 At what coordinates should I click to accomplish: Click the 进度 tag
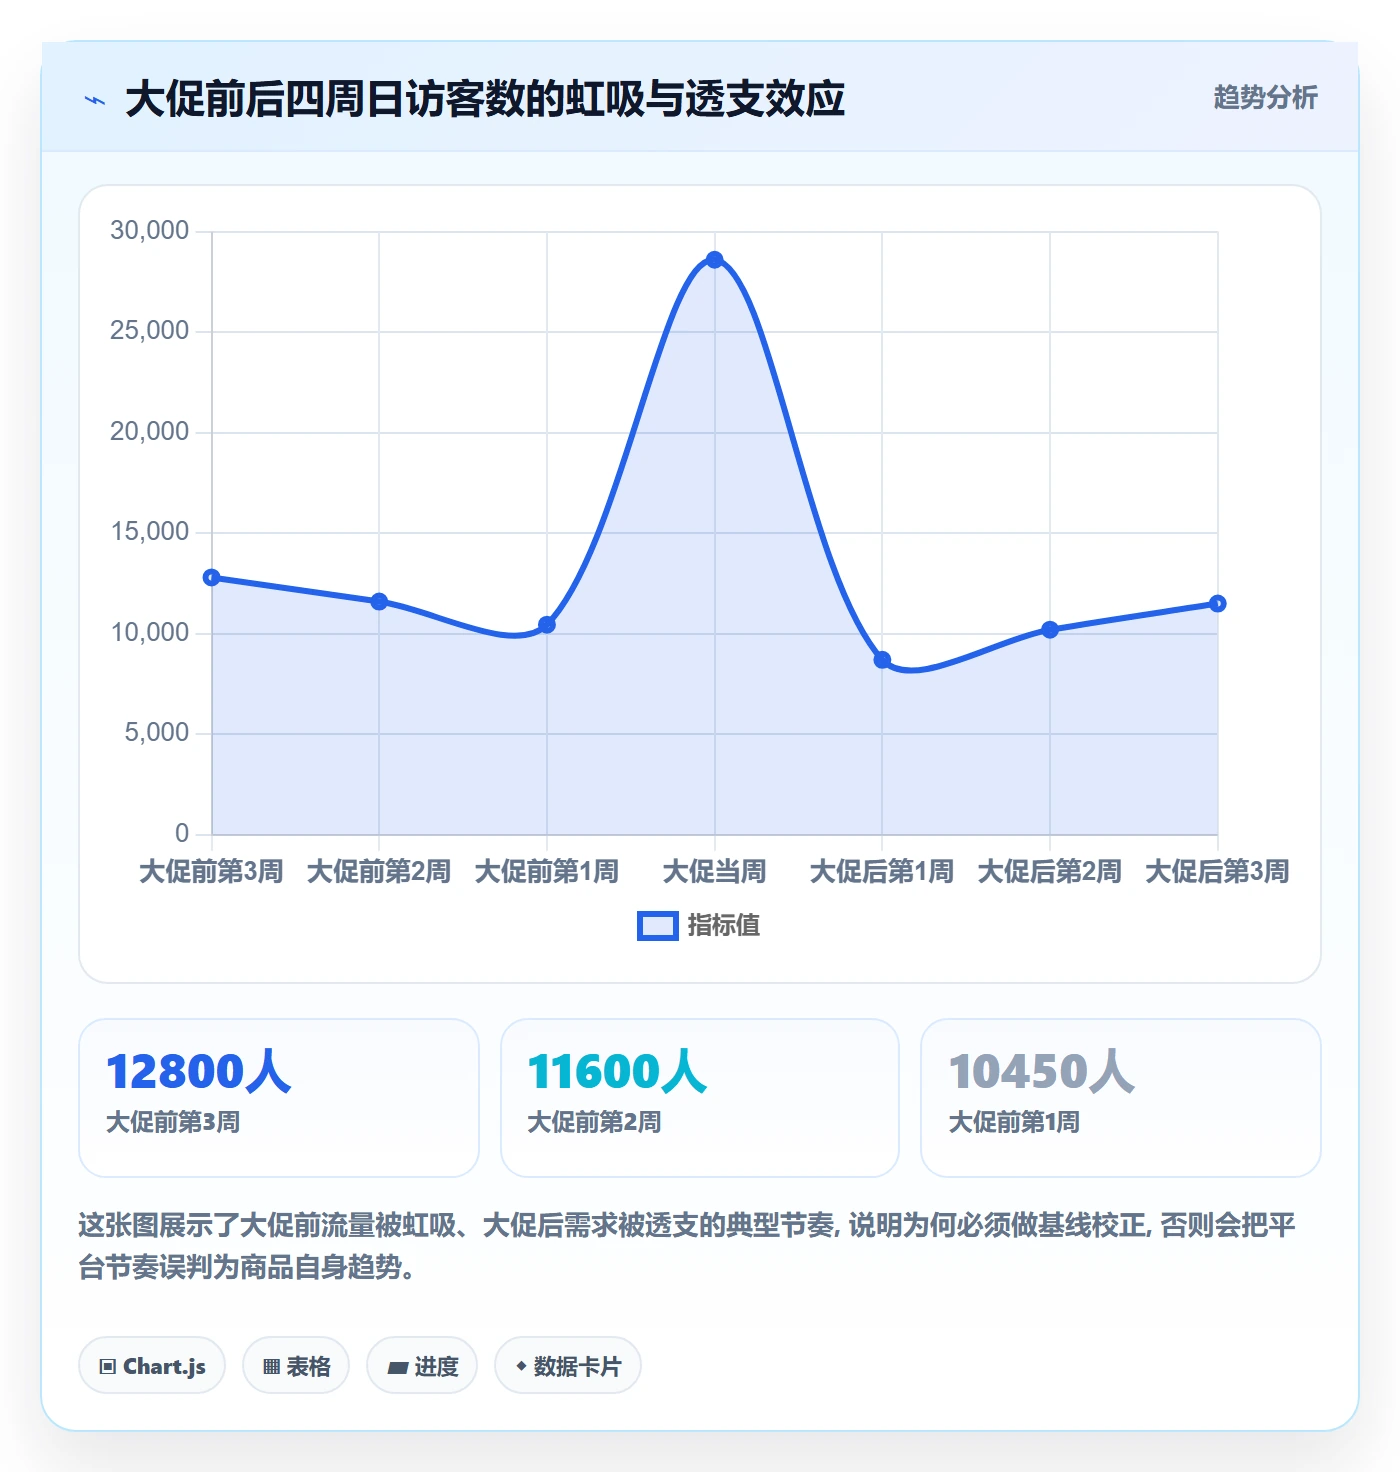(x=422, y=1365)
